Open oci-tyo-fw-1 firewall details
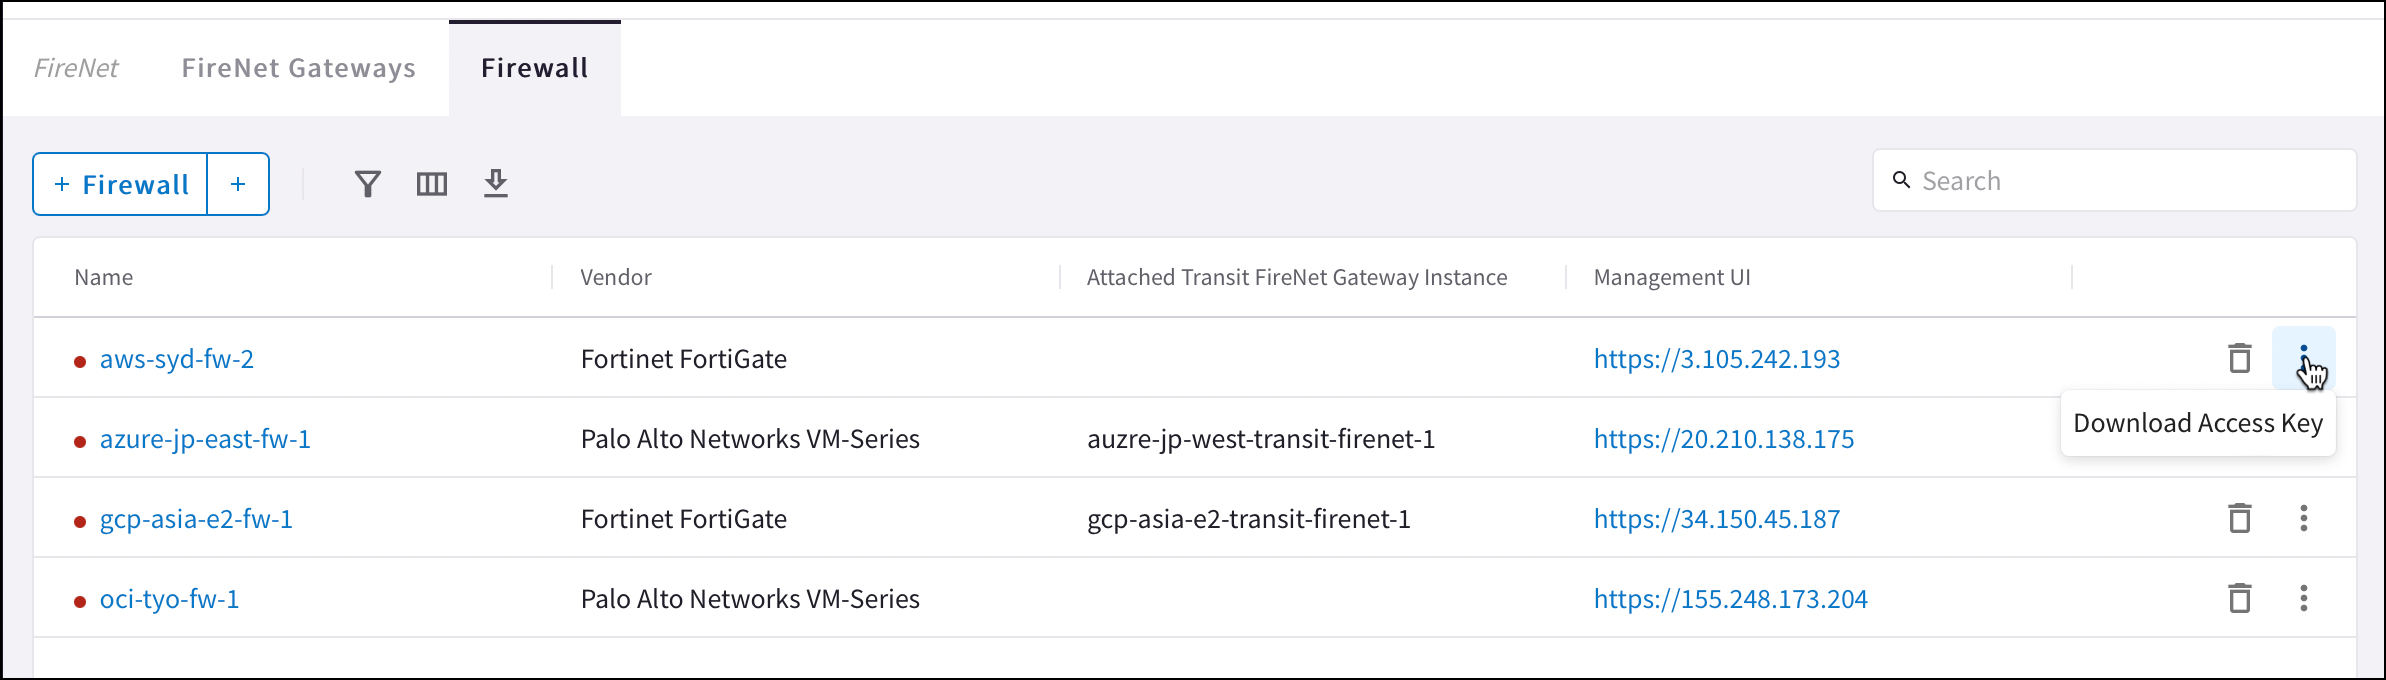2386x680 pixels. (168, 598)
